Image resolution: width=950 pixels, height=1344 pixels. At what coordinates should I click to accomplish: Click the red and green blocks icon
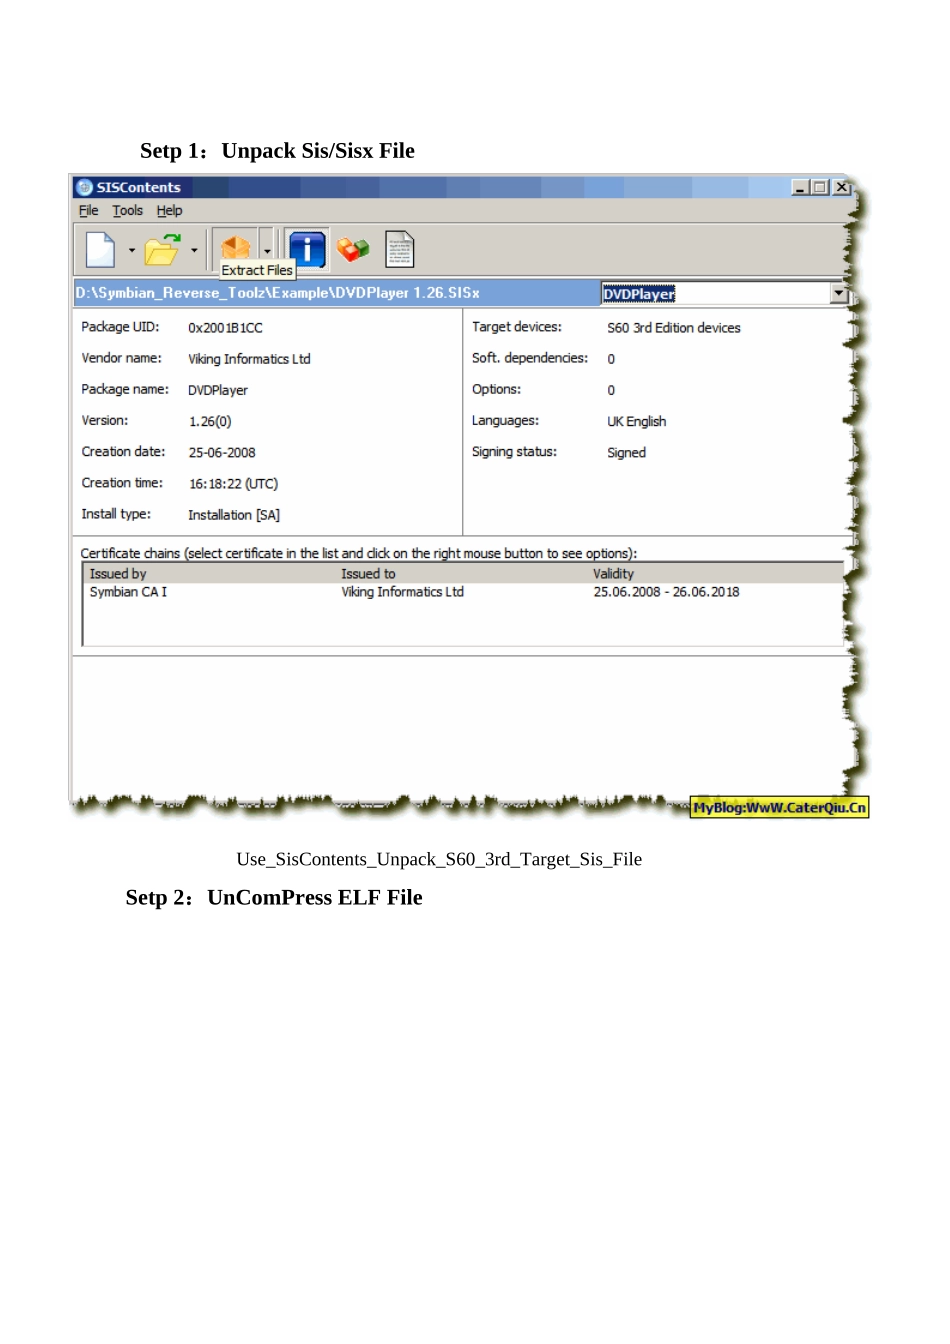click(x=353, y=249)
